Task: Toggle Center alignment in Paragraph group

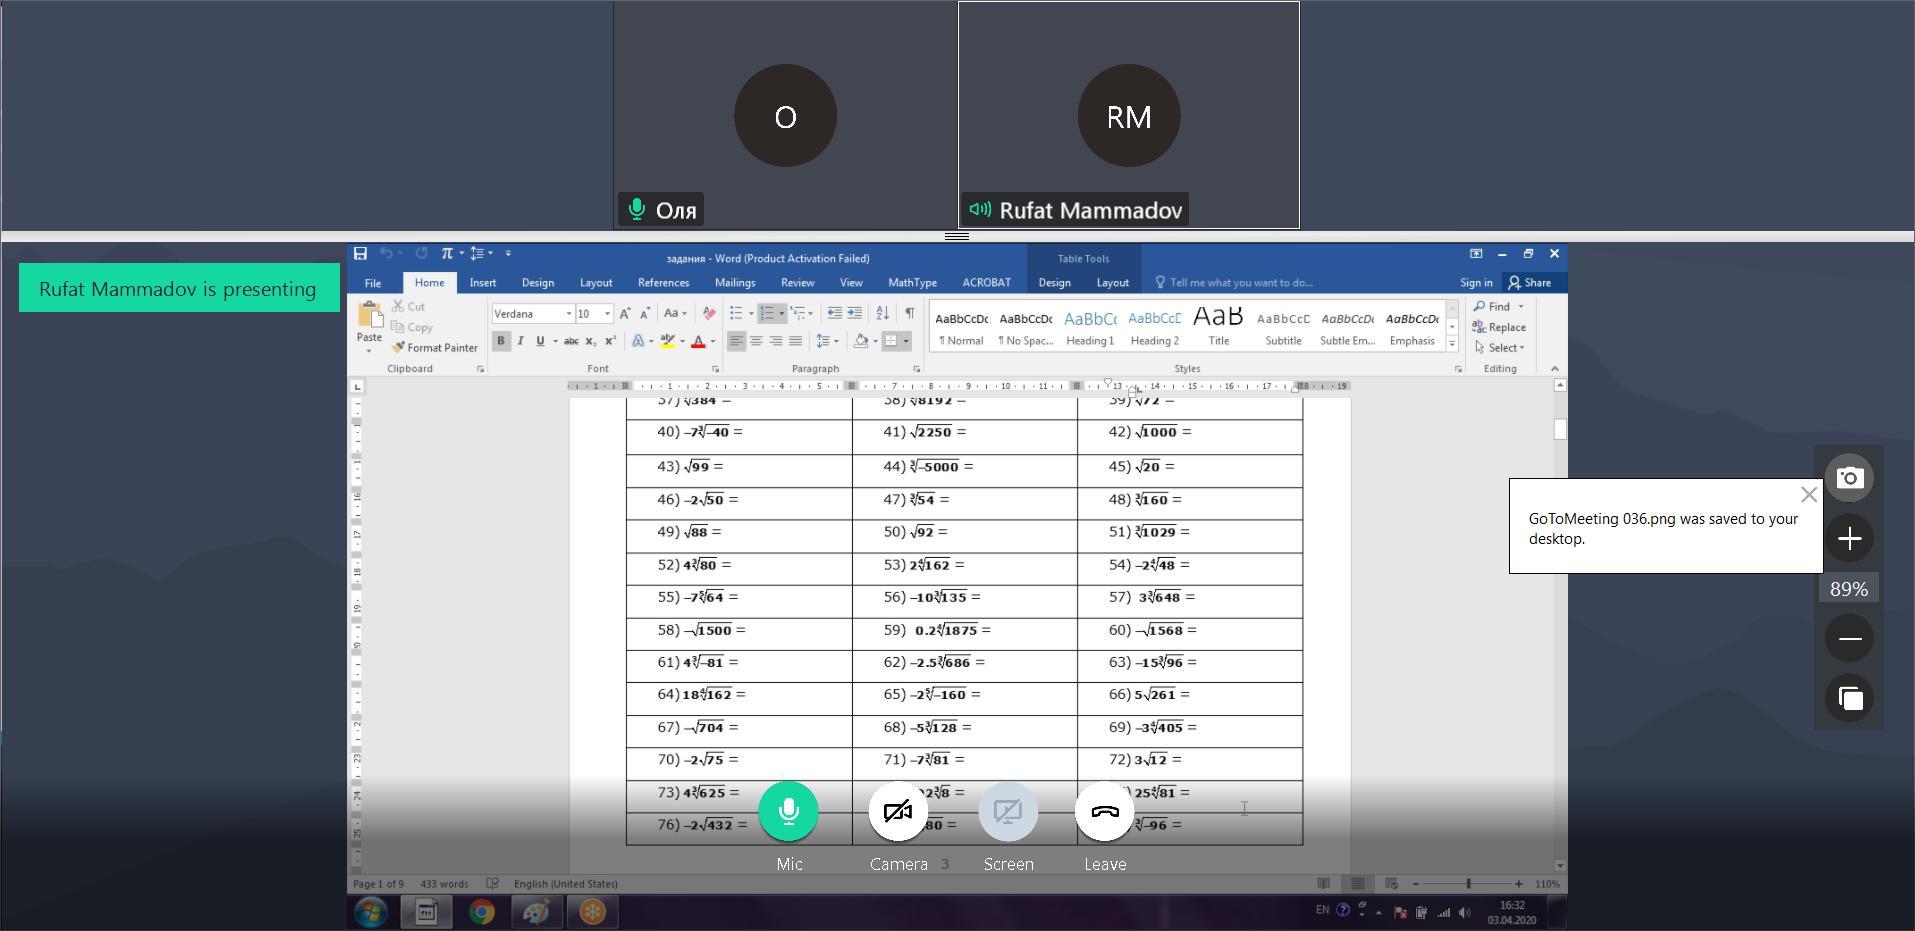Action: click(756, 341)
